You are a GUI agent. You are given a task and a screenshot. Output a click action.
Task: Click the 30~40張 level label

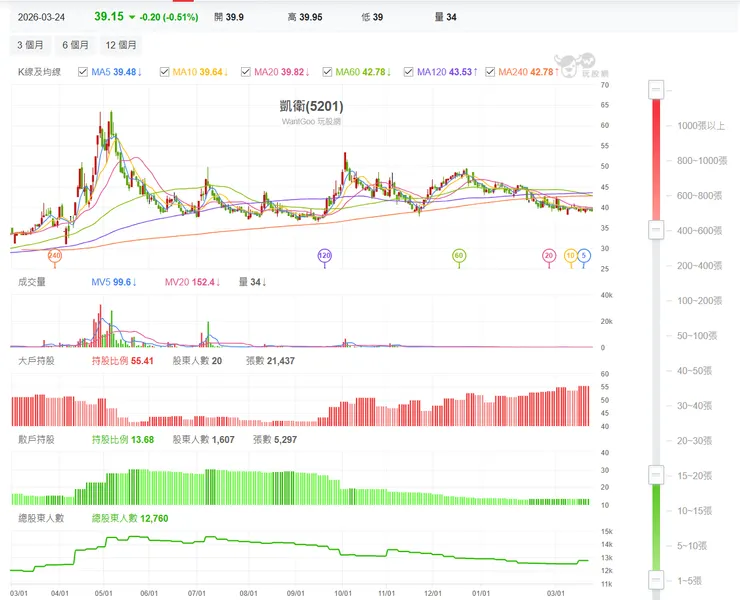[694, 406]
